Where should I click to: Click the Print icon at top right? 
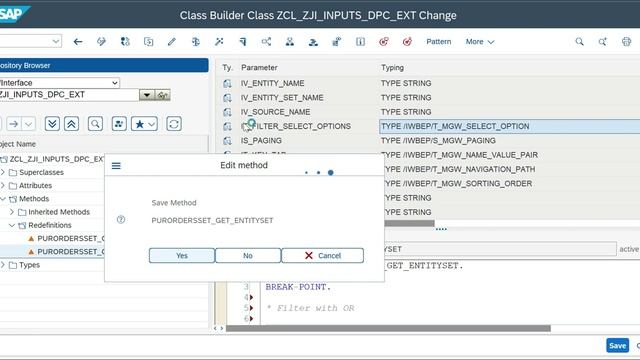pyautogui.click(x=626, y=42)
